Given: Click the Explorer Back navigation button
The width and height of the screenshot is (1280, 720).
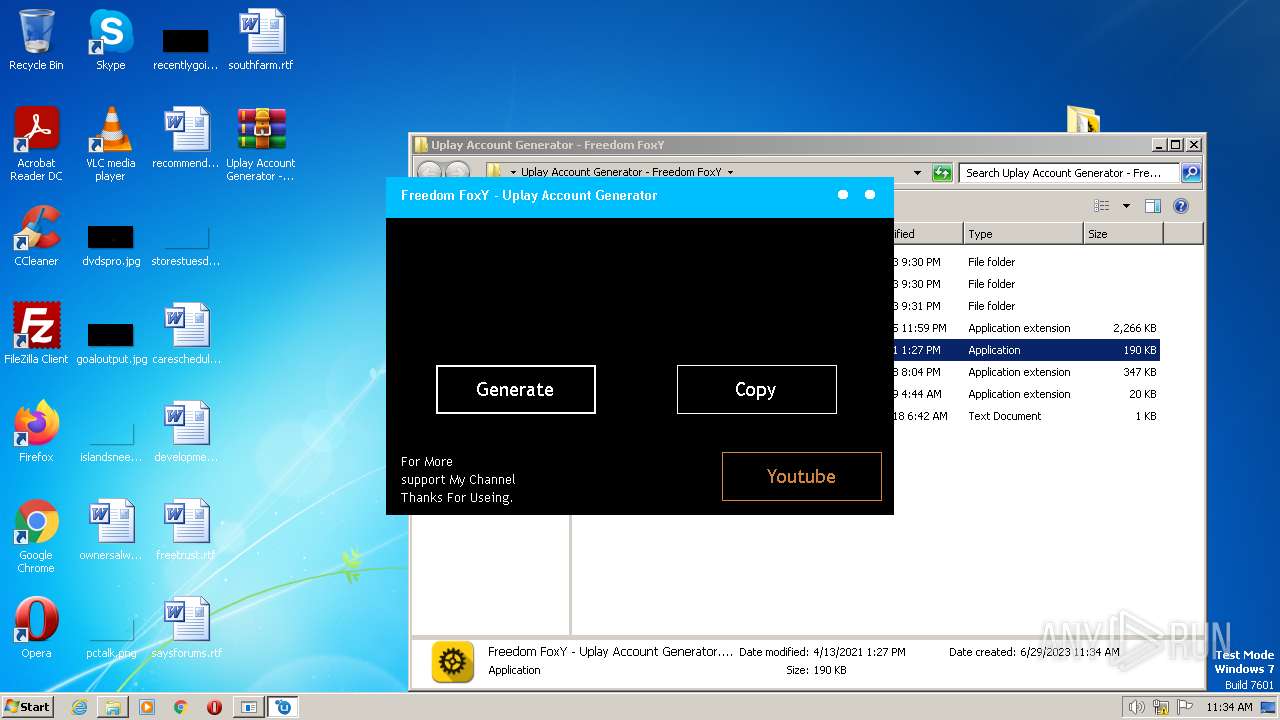Looking at the screenshot, I should 429,172.
